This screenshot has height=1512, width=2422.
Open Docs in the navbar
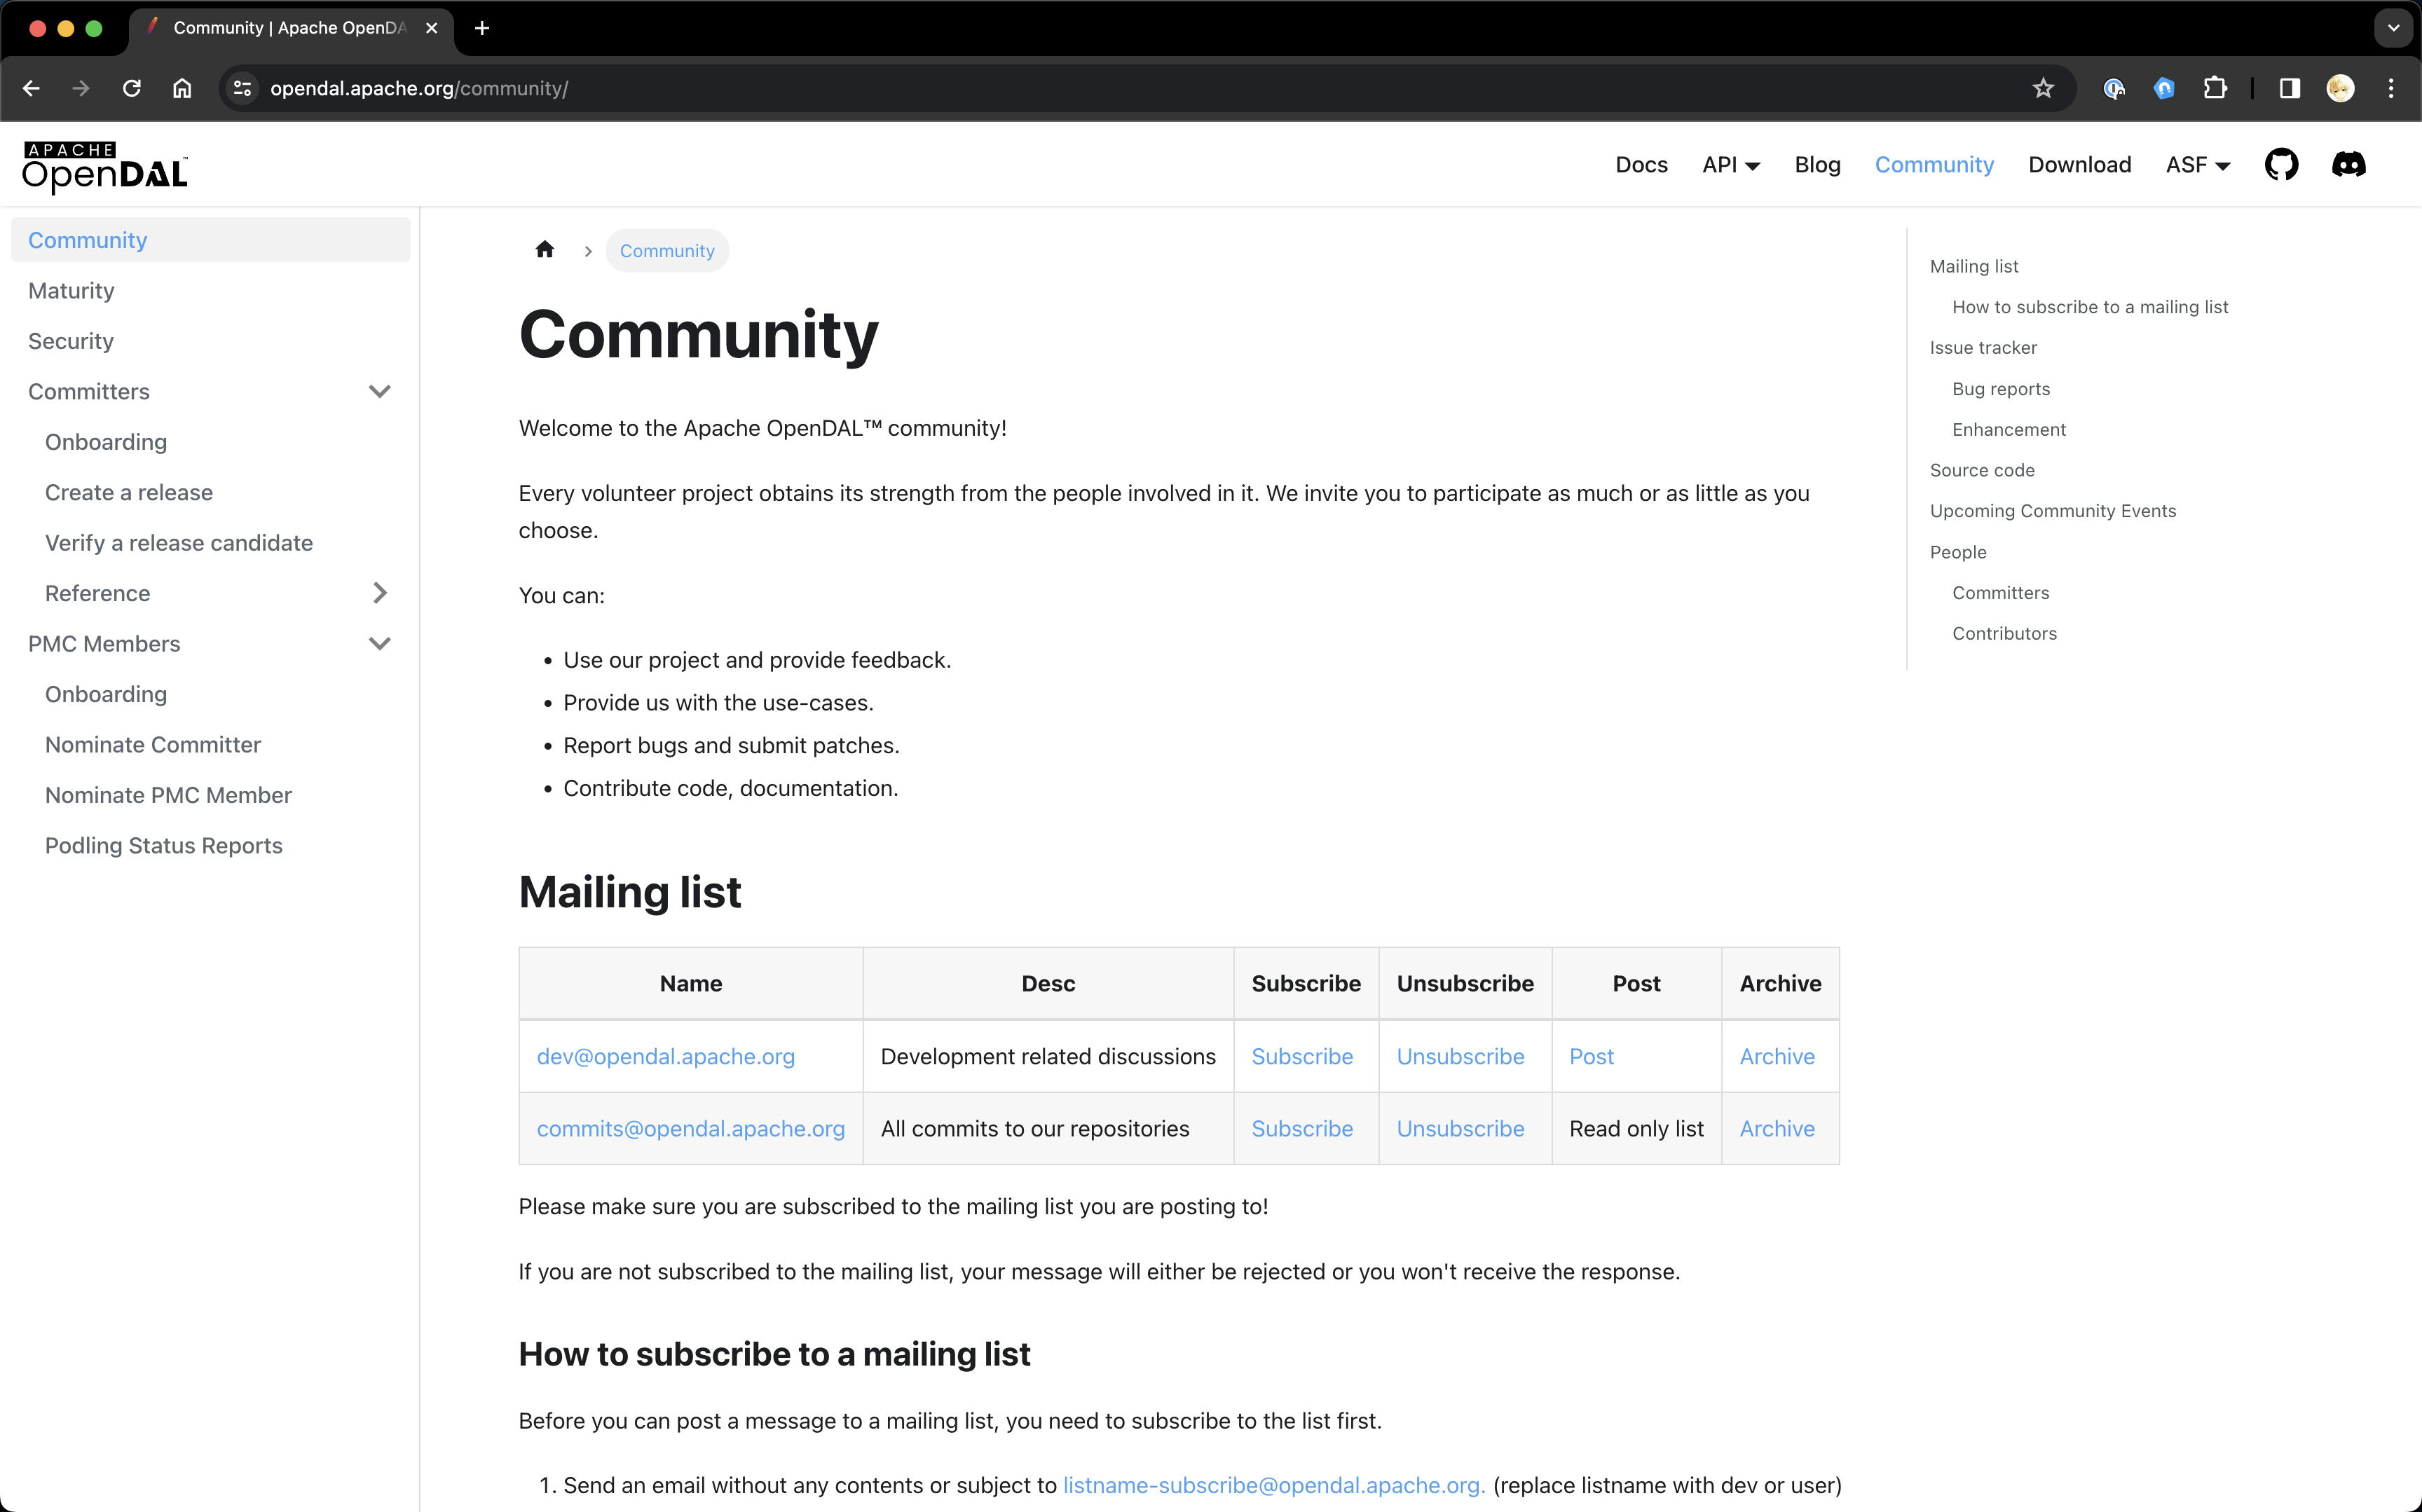tap(1641, 165)
